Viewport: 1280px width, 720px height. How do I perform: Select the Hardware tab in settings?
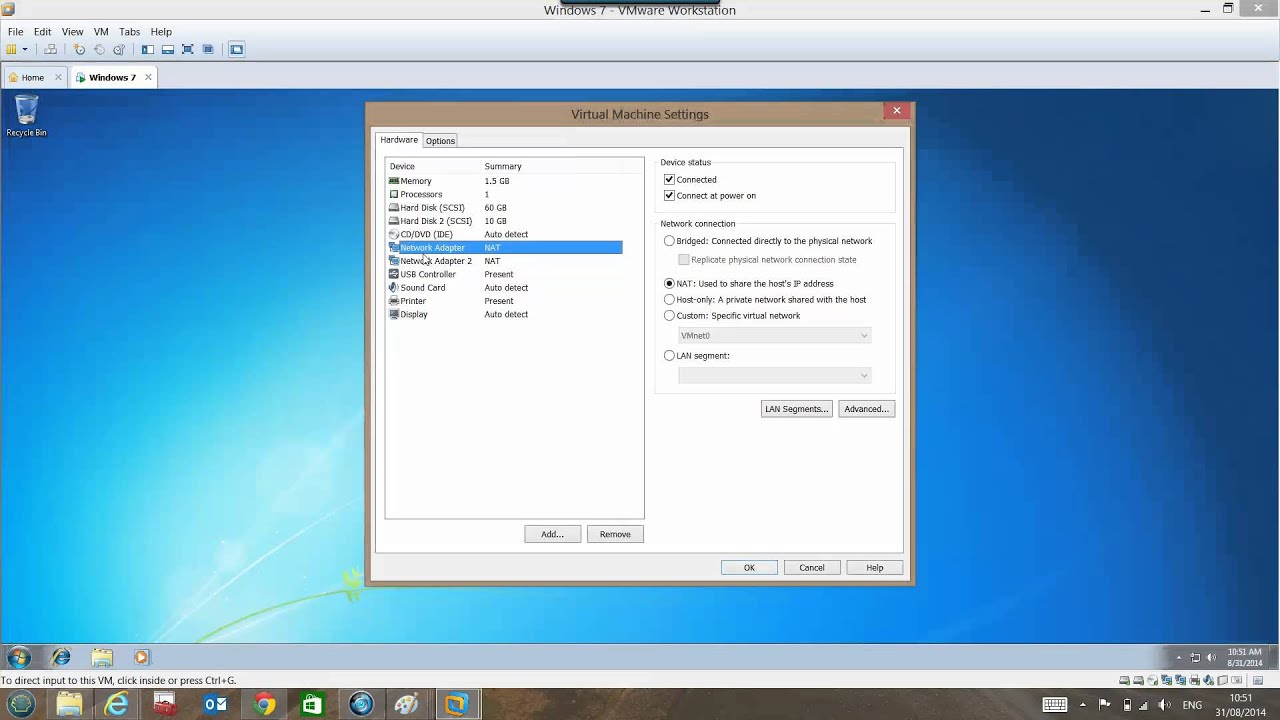[x=399, y=140]
